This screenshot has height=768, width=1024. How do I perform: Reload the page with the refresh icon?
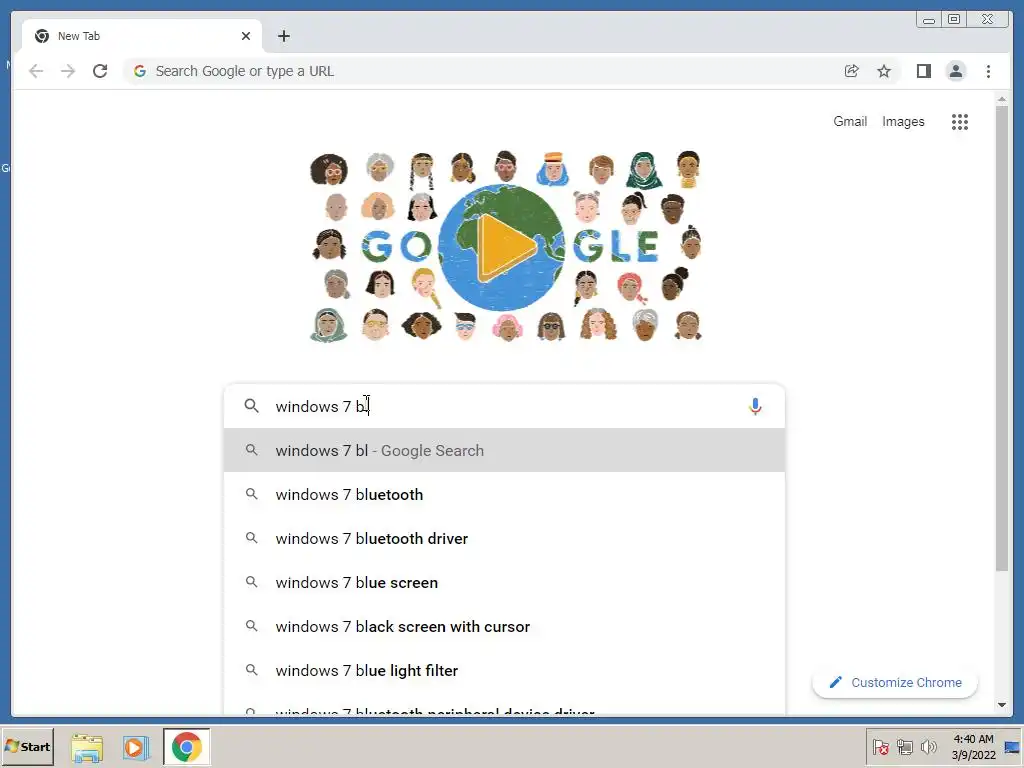pos(100,71)
